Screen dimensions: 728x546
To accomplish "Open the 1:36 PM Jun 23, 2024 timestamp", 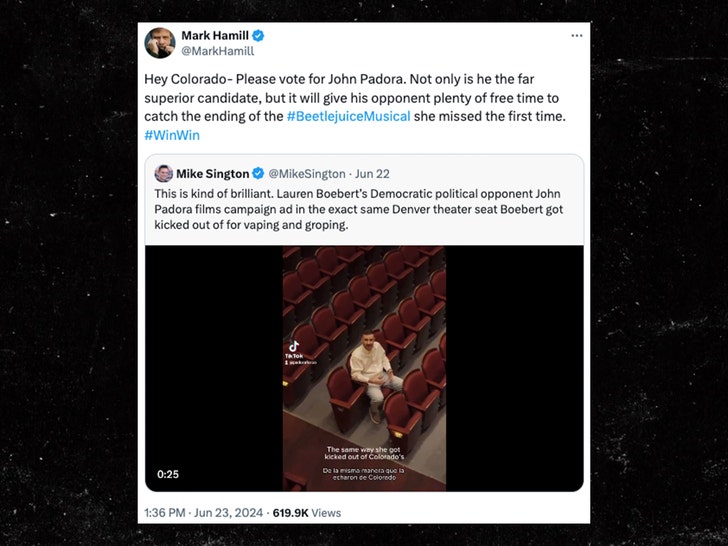I will pyautogui.click(x=200, y=513).
